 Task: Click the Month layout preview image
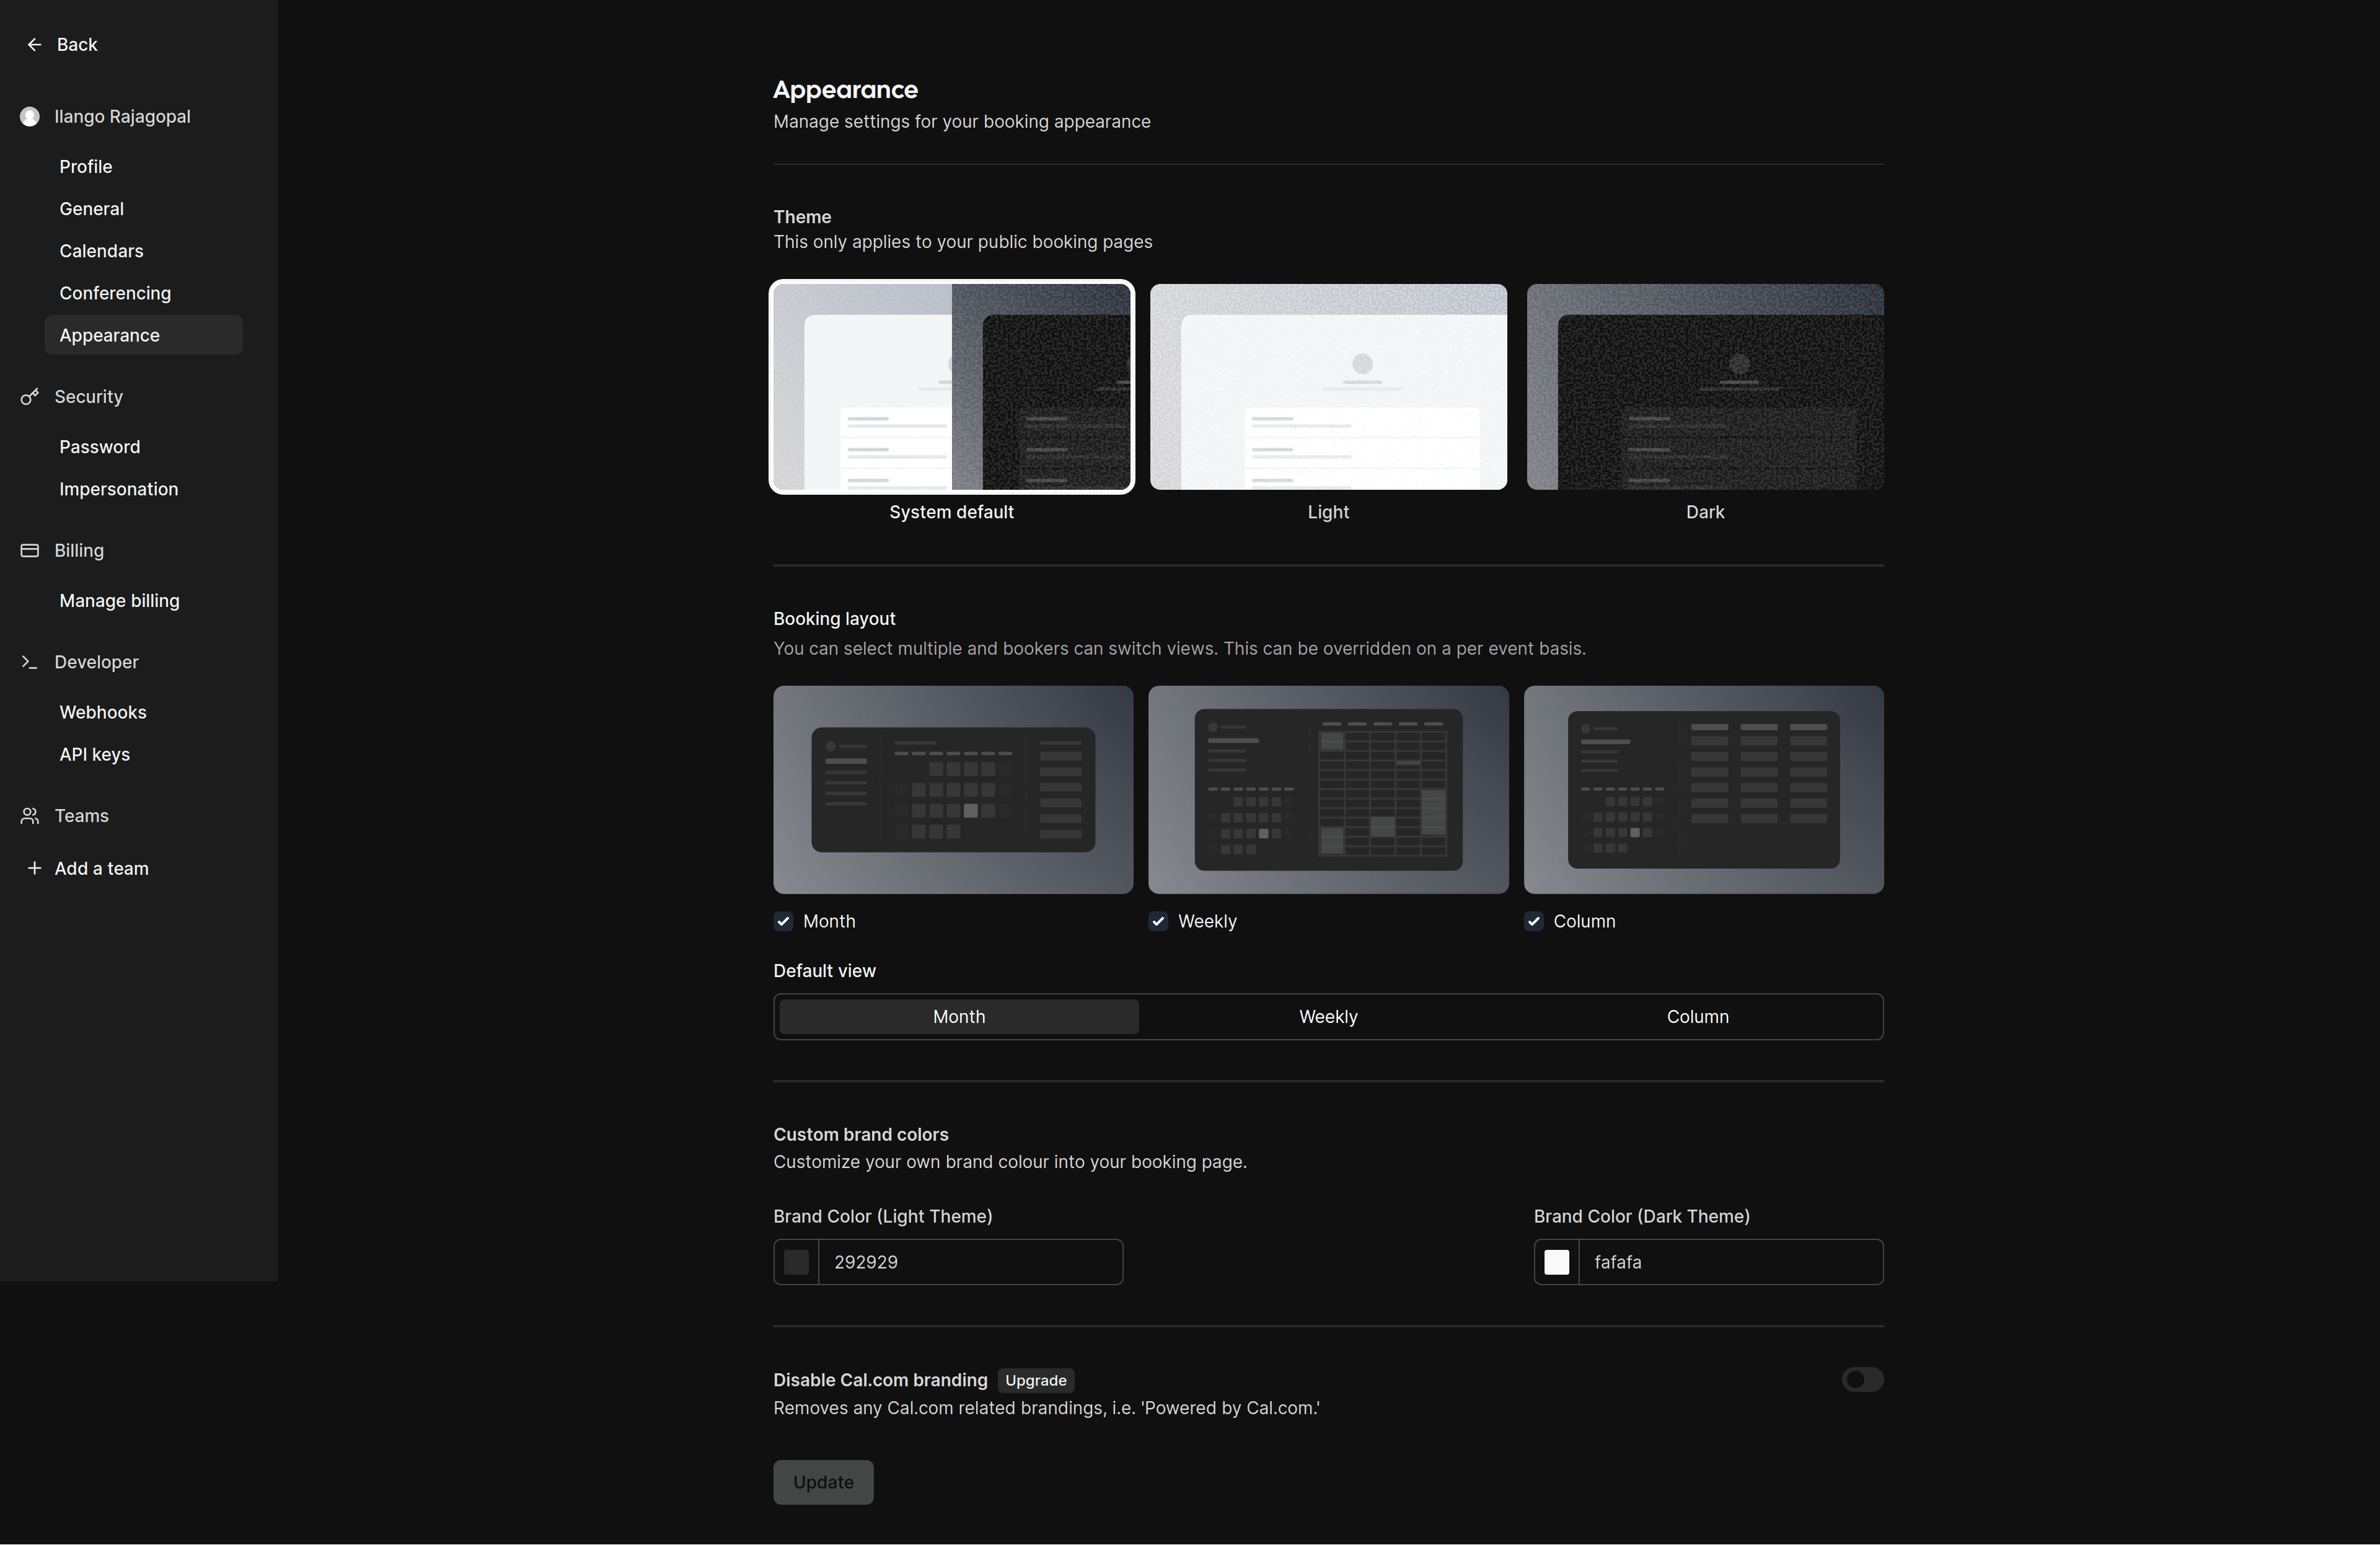coord(953,790)
